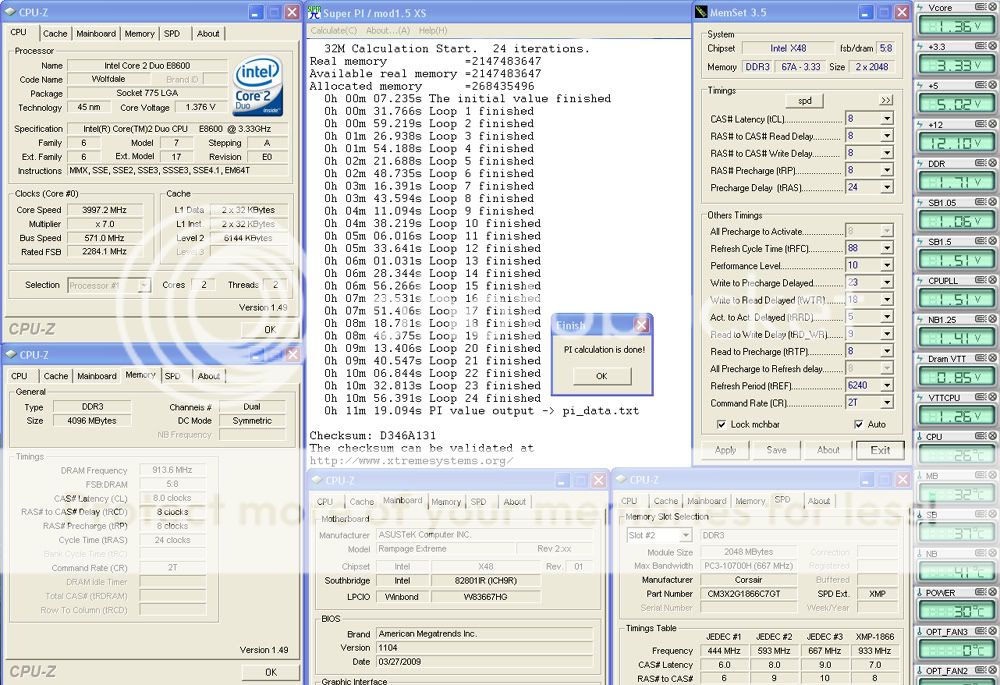Viewport: 1000px width, 685px height.
Task: Open the Refresh Cycle Time (tRFC) dropdown
Action: (887, 248)
